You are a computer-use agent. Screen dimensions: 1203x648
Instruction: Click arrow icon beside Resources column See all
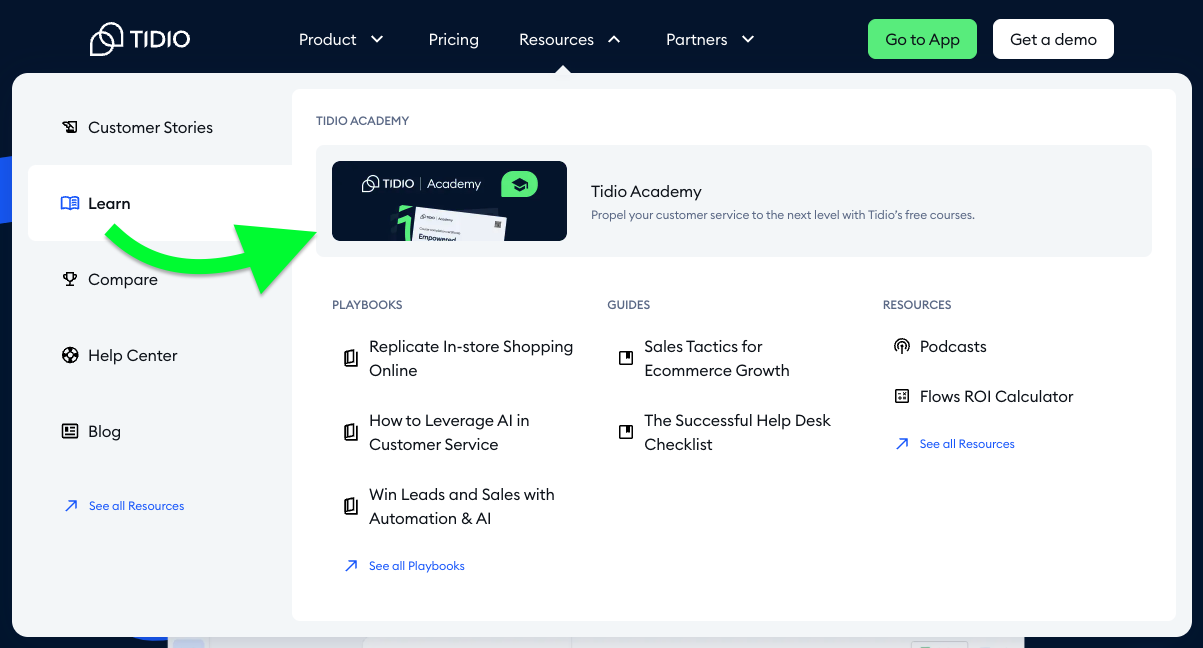(x=902, y=444)
